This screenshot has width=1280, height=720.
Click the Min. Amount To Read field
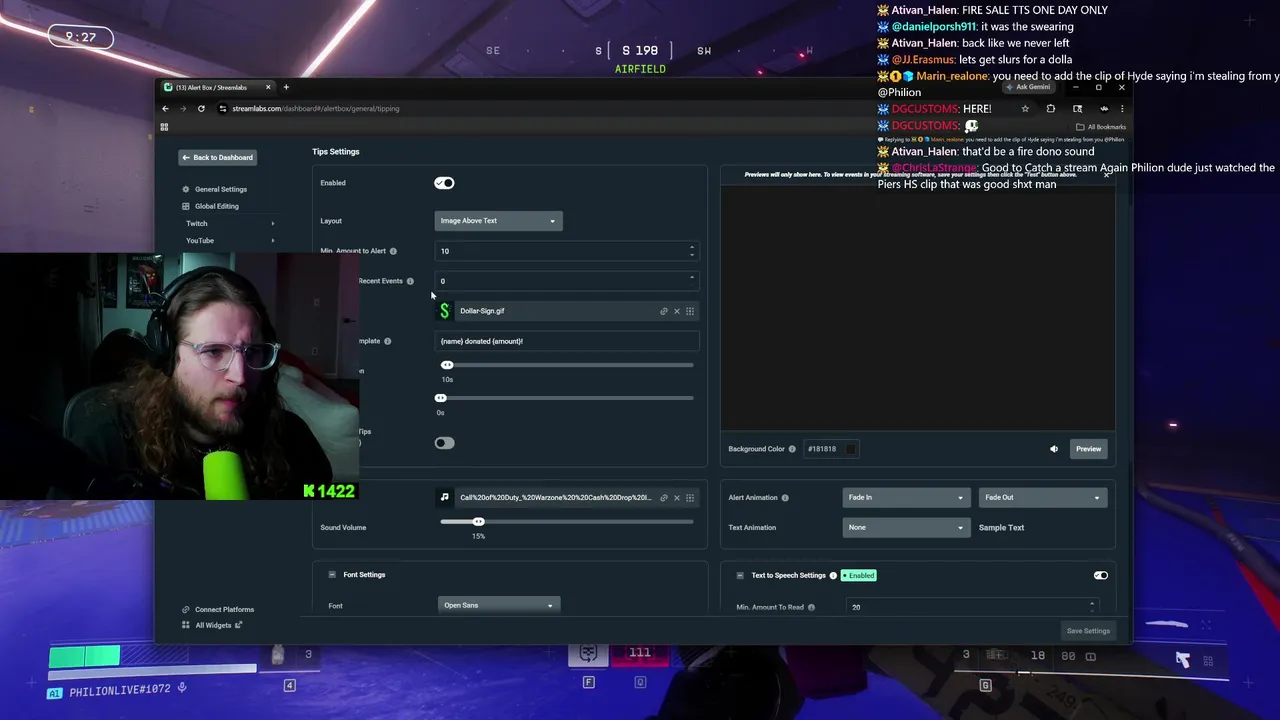(x=972, y=607)
